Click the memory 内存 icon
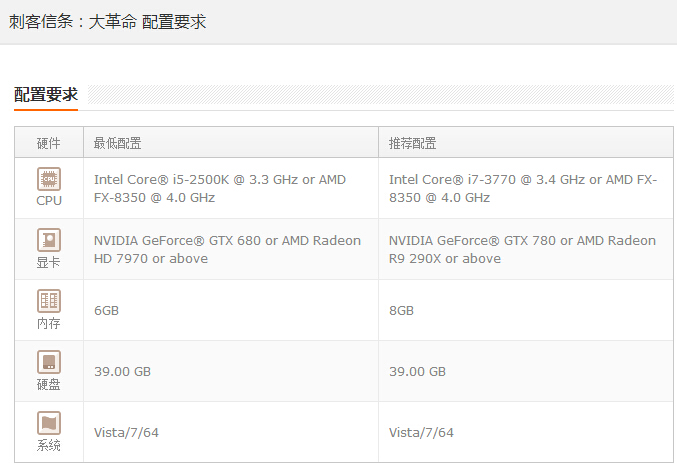Viewport: 677px width, 471px height. [x=49, y=301]
